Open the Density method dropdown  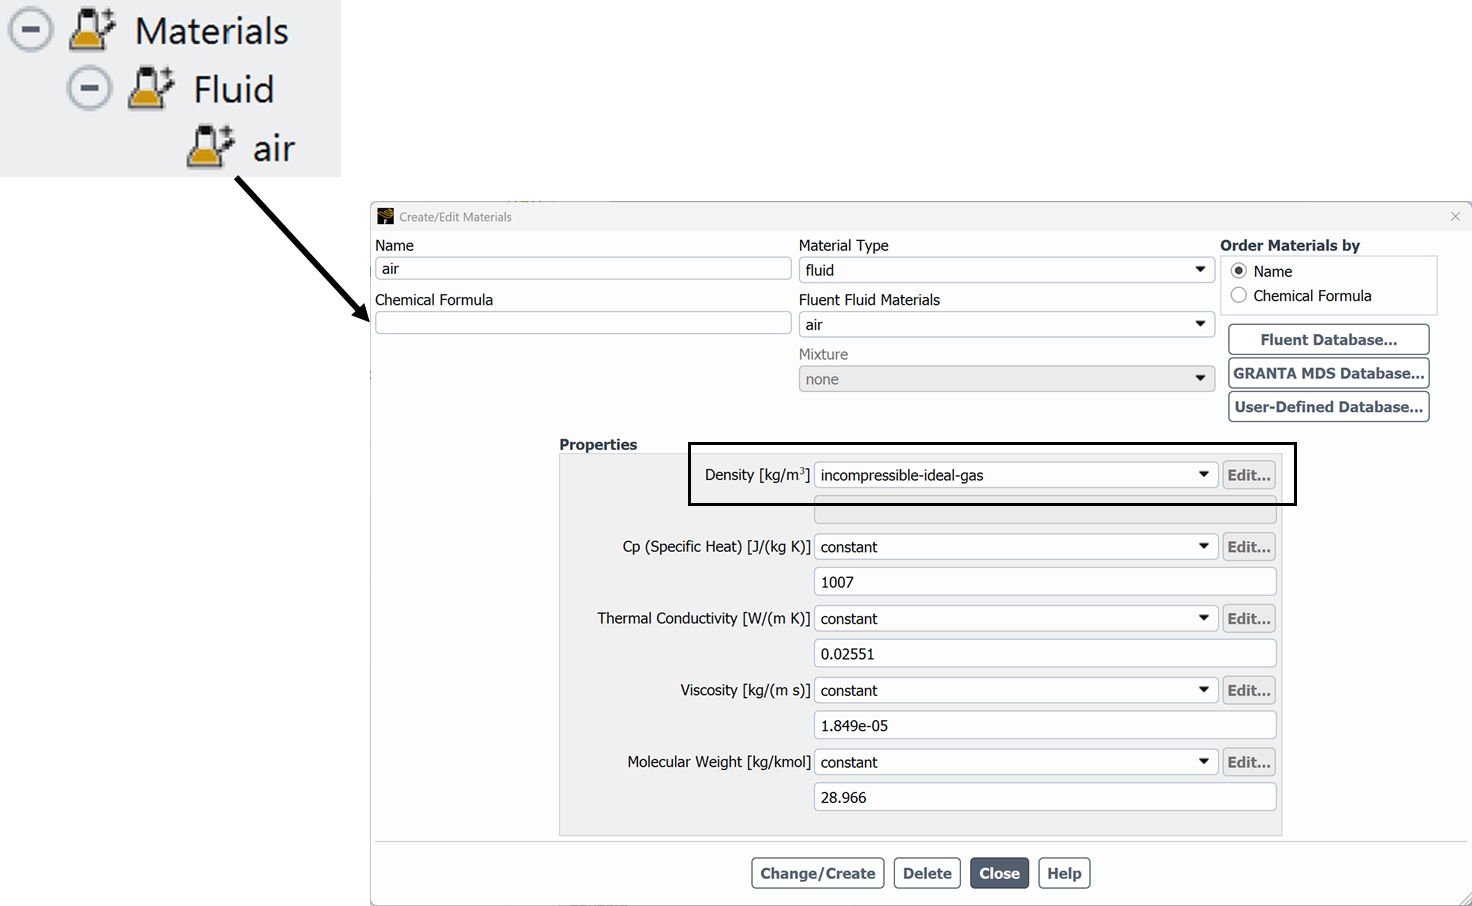(x=1016, y=475)
